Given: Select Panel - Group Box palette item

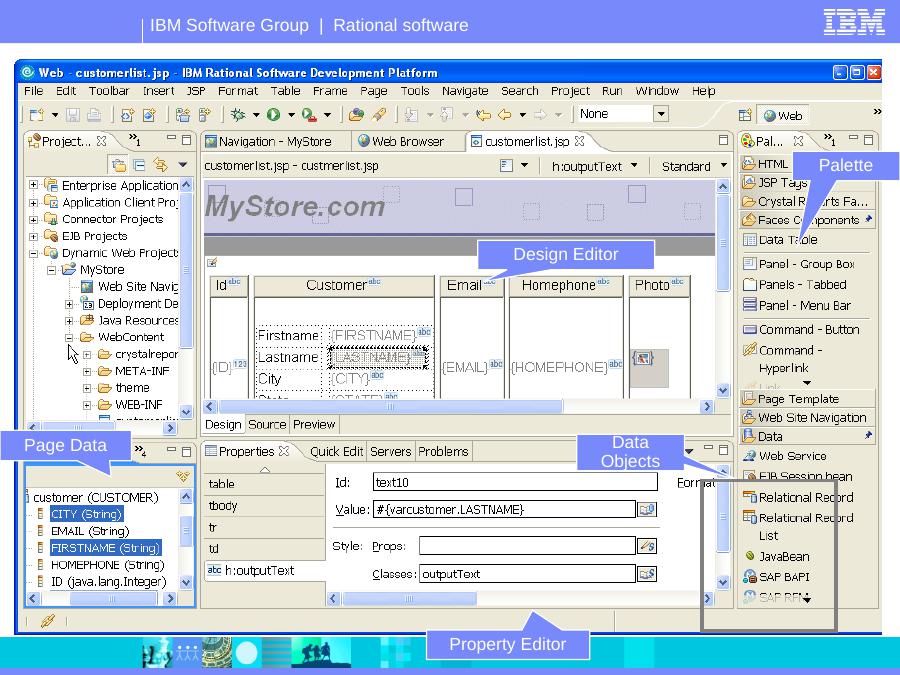Looking at the screenshot, I should (x=799, y=264).
